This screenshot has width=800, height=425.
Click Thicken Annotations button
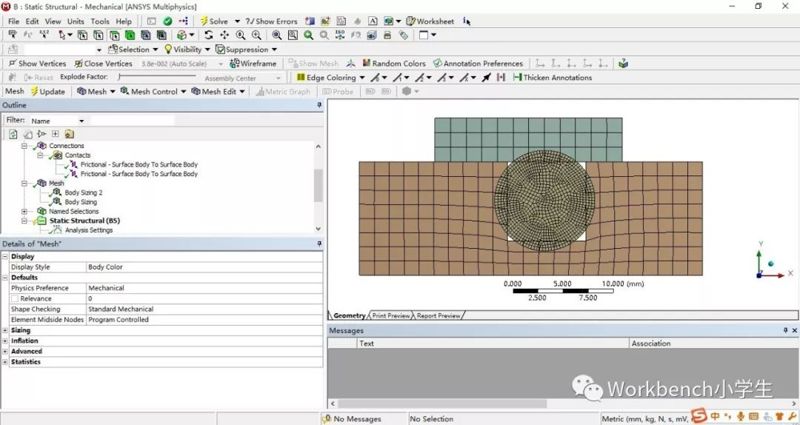[x=553, y=78]
